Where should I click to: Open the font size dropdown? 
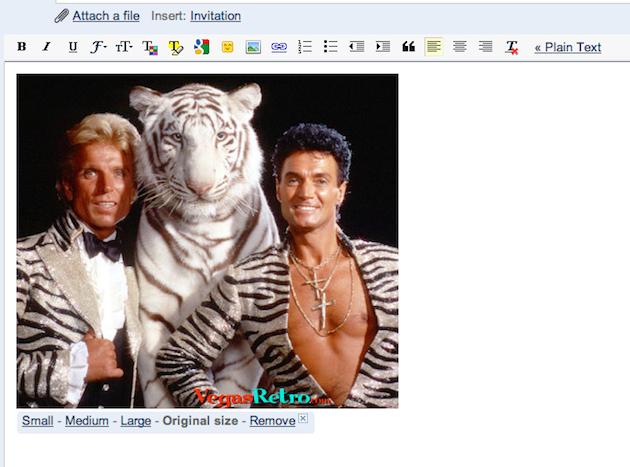(x=124, y=47)
